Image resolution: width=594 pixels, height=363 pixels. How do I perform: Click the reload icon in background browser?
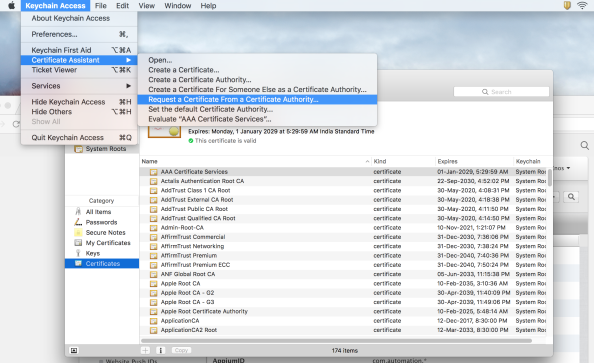coord(16,124)
